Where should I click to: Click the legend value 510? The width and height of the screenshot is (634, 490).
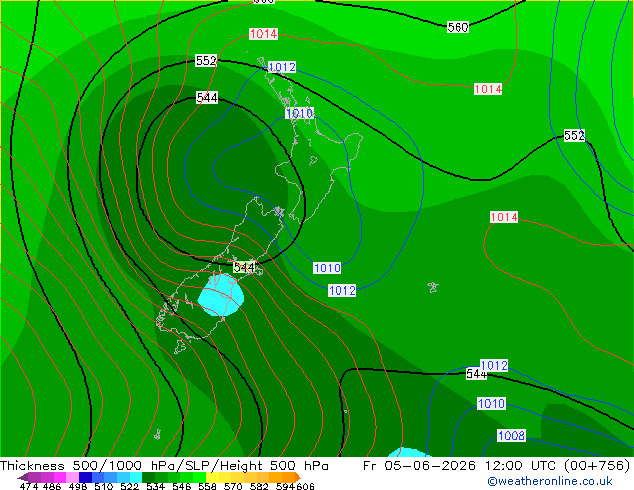coord(104,486)
